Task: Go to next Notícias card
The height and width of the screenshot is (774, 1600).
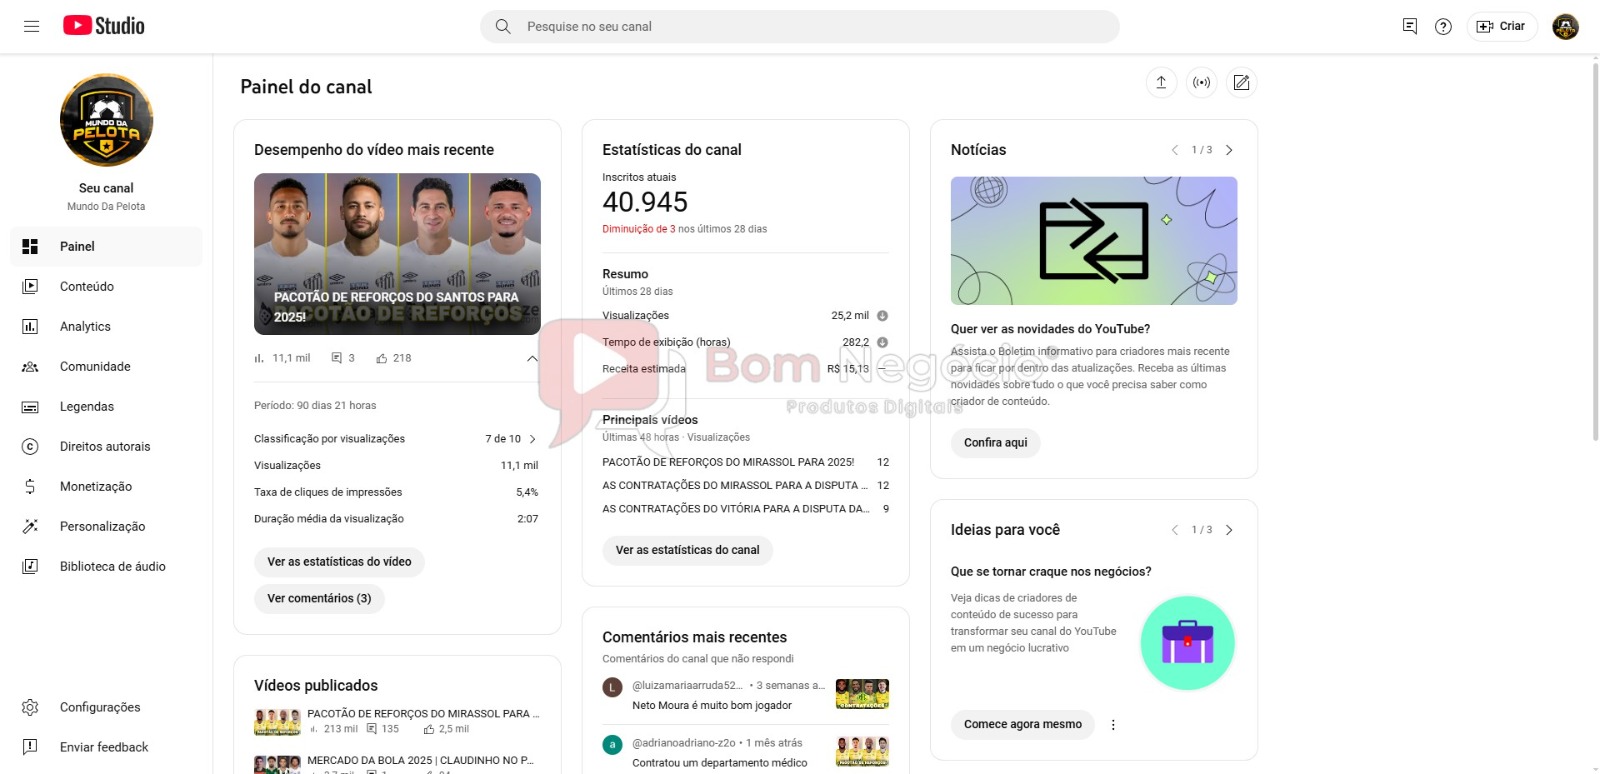Action: [x=1229, y=150]
